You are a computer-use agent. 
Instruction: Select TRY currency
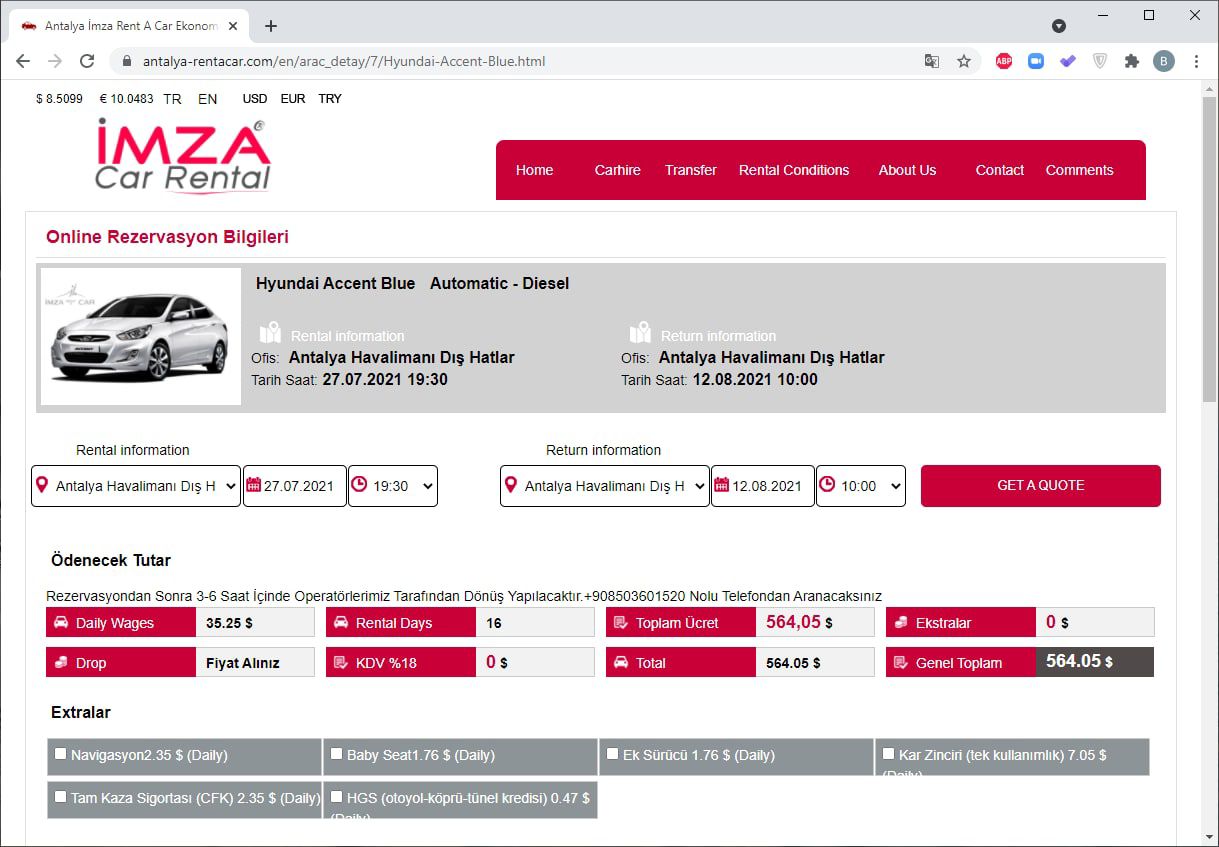point(330,99)
